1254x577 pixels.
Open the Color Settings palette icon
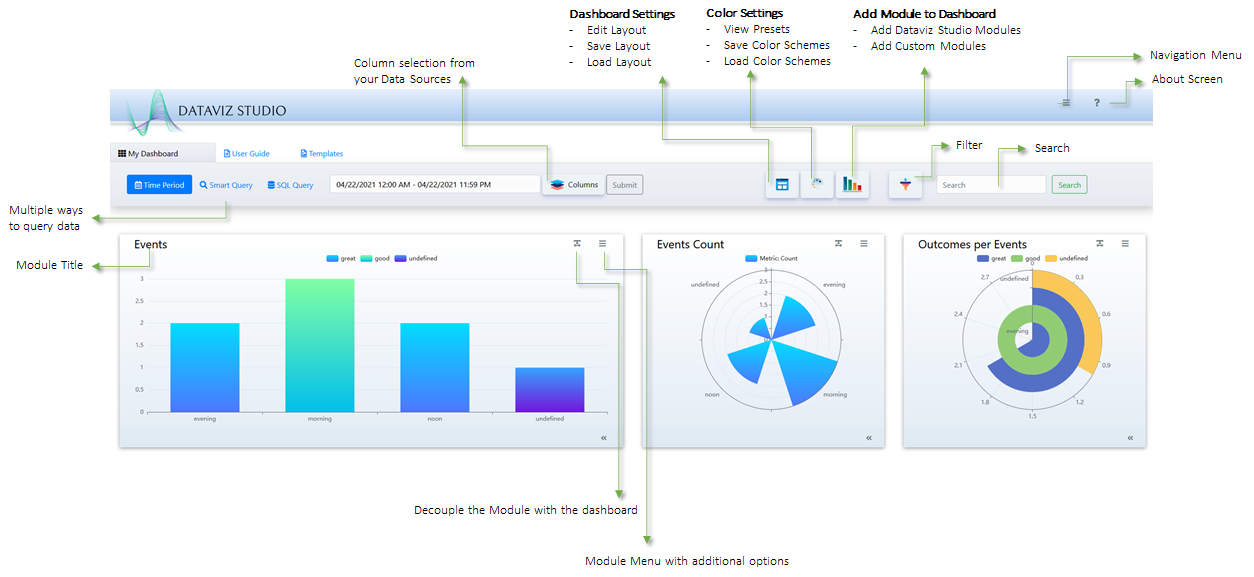click(817, 185)
